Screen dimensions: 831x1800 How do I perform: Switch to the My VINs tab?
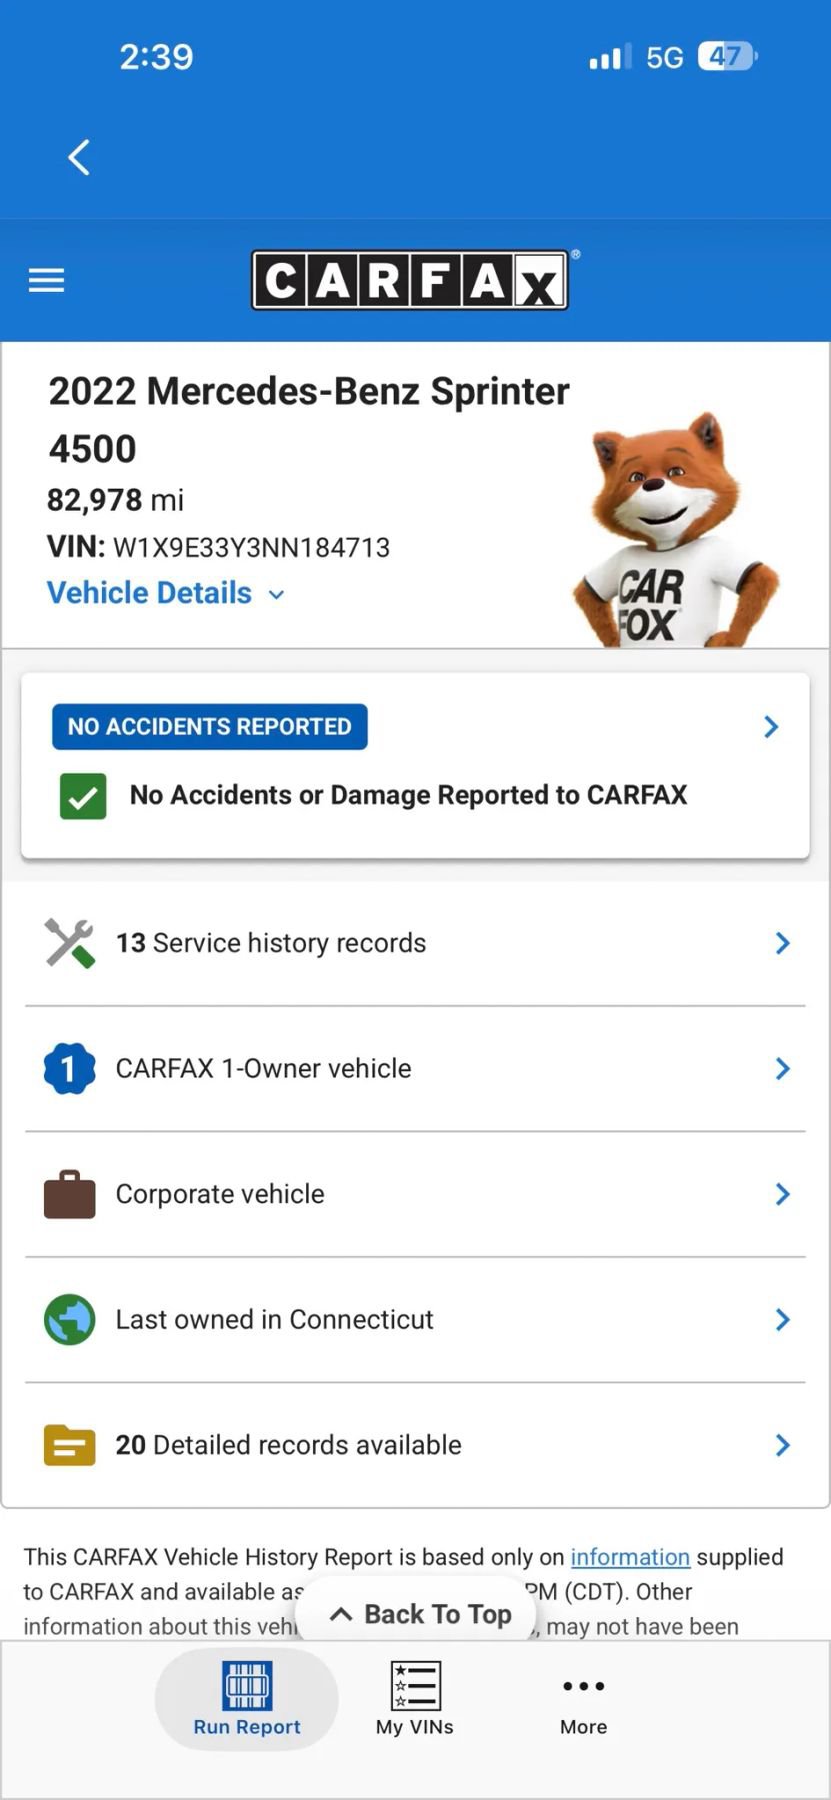(x=415, y=1700)
